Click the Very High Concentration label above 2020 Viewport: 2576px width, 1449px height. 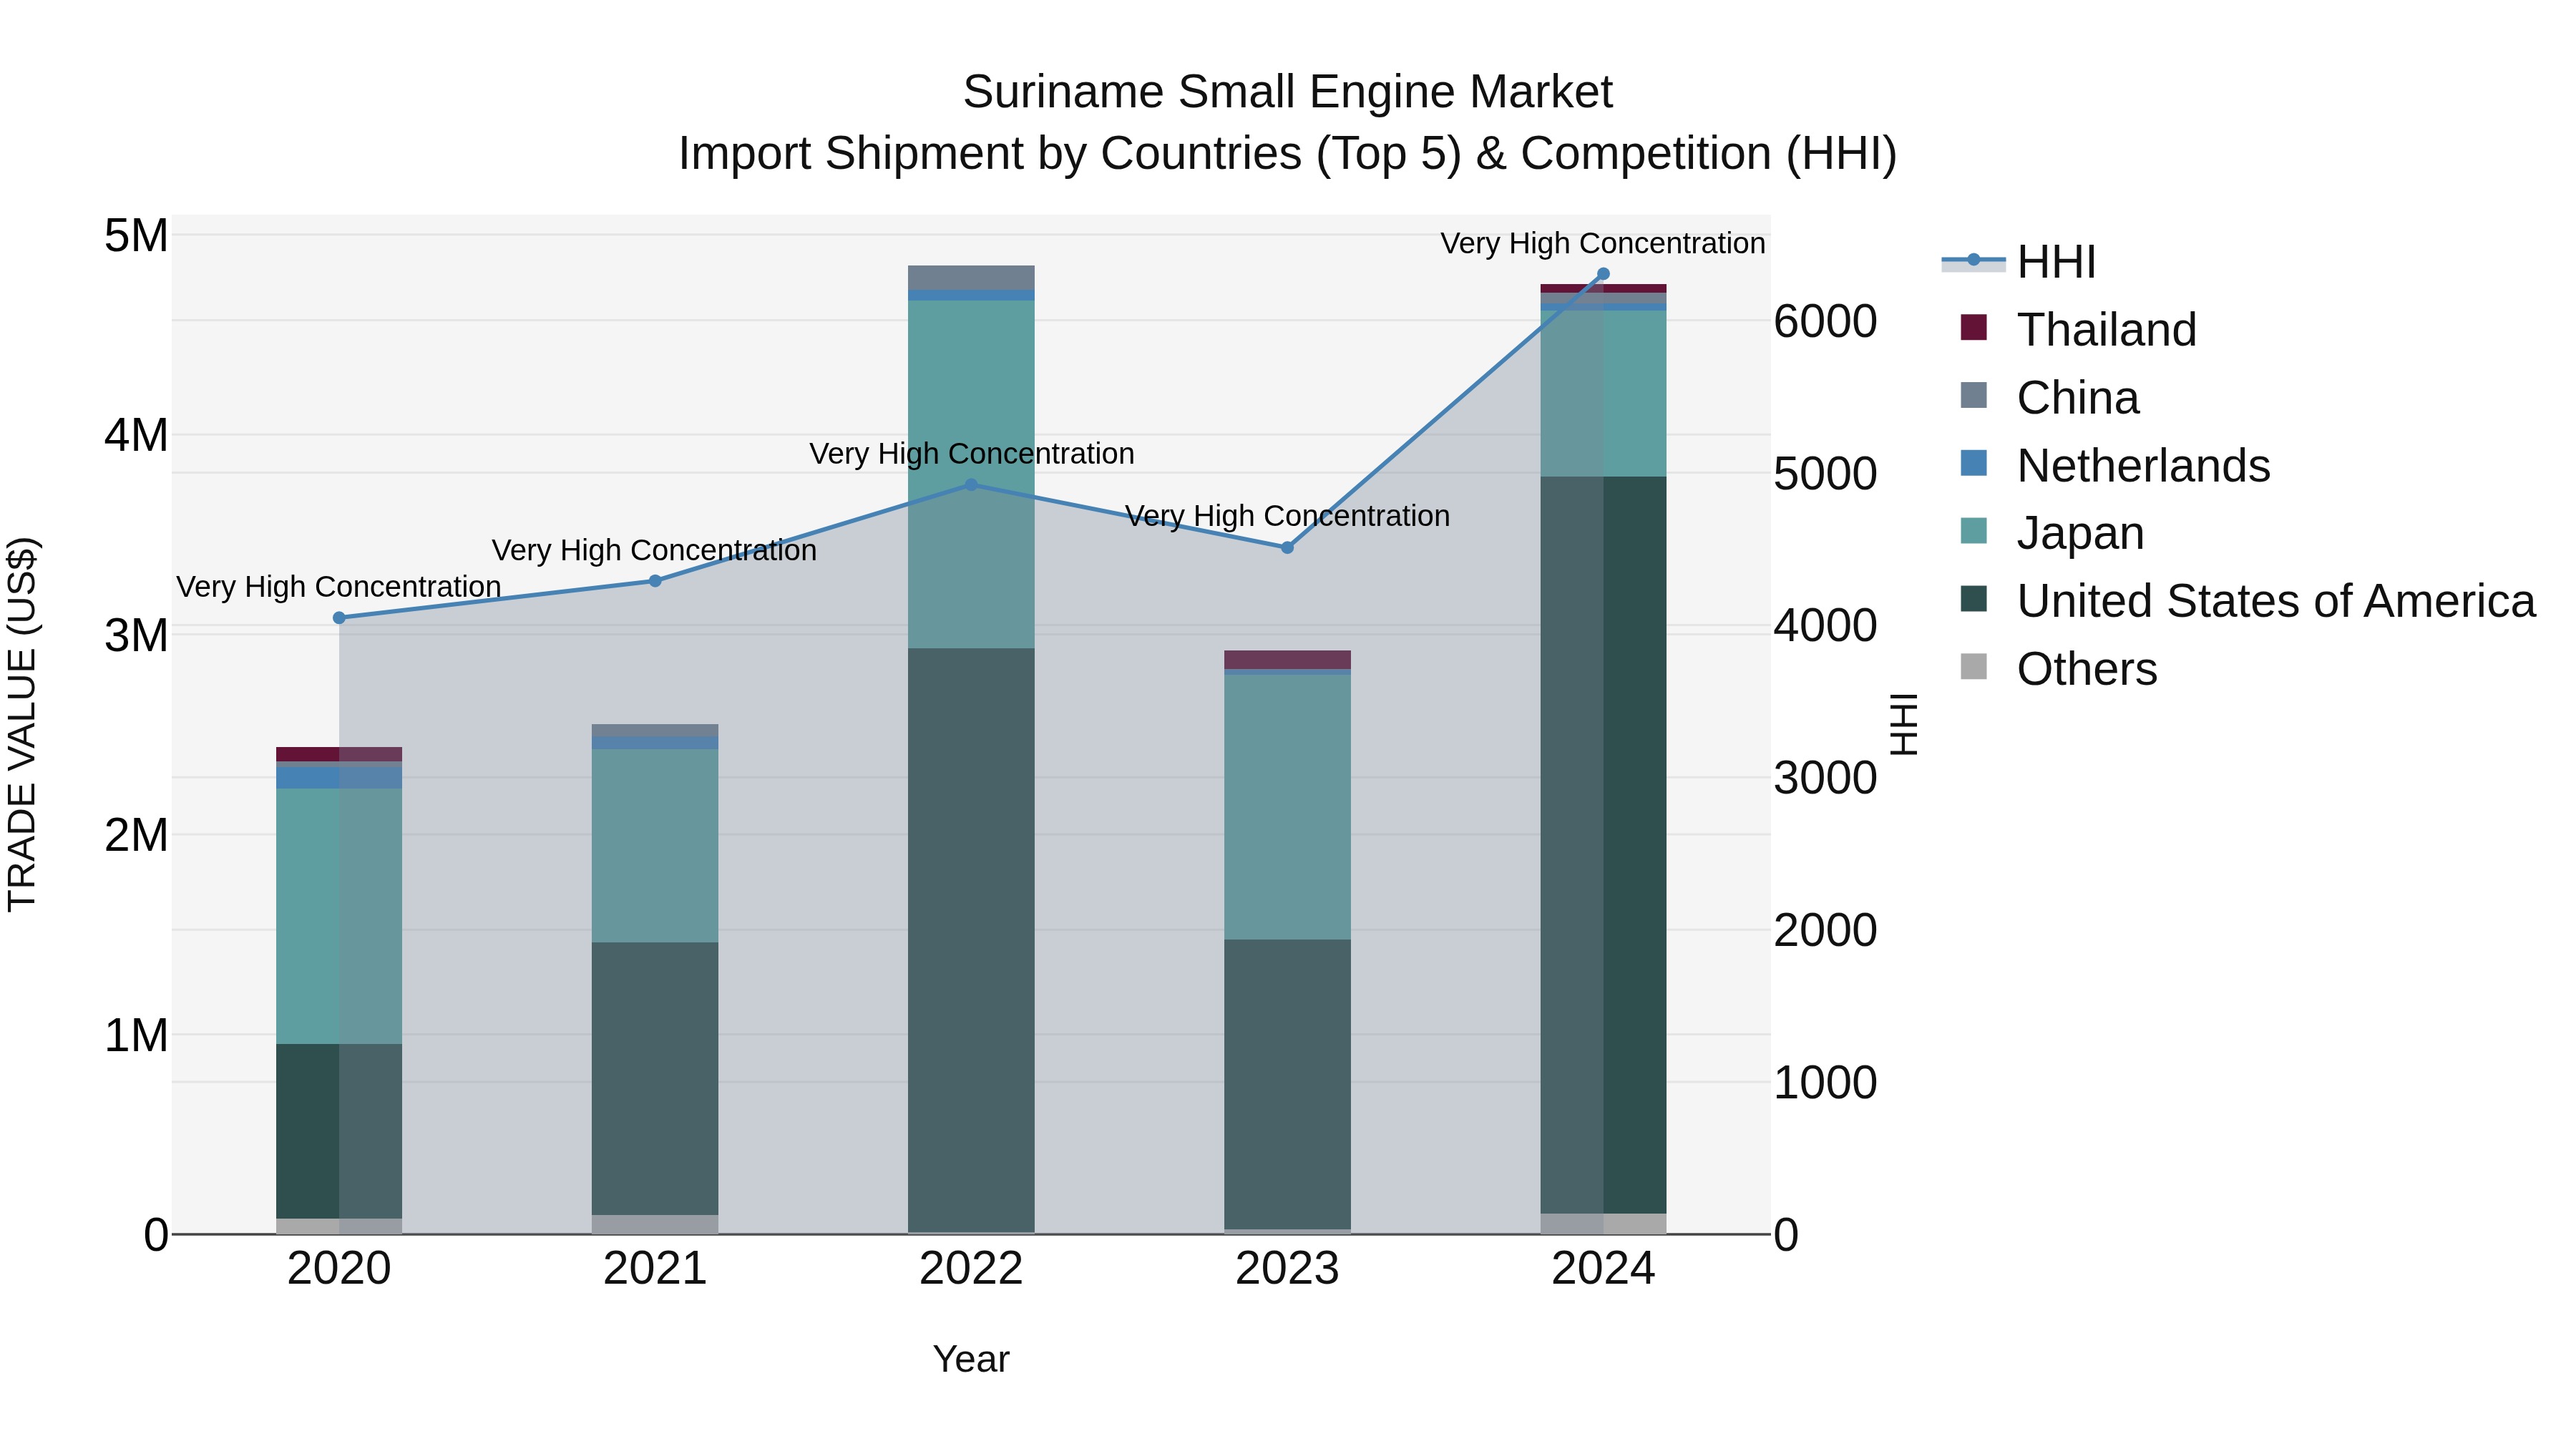(339, 586)
